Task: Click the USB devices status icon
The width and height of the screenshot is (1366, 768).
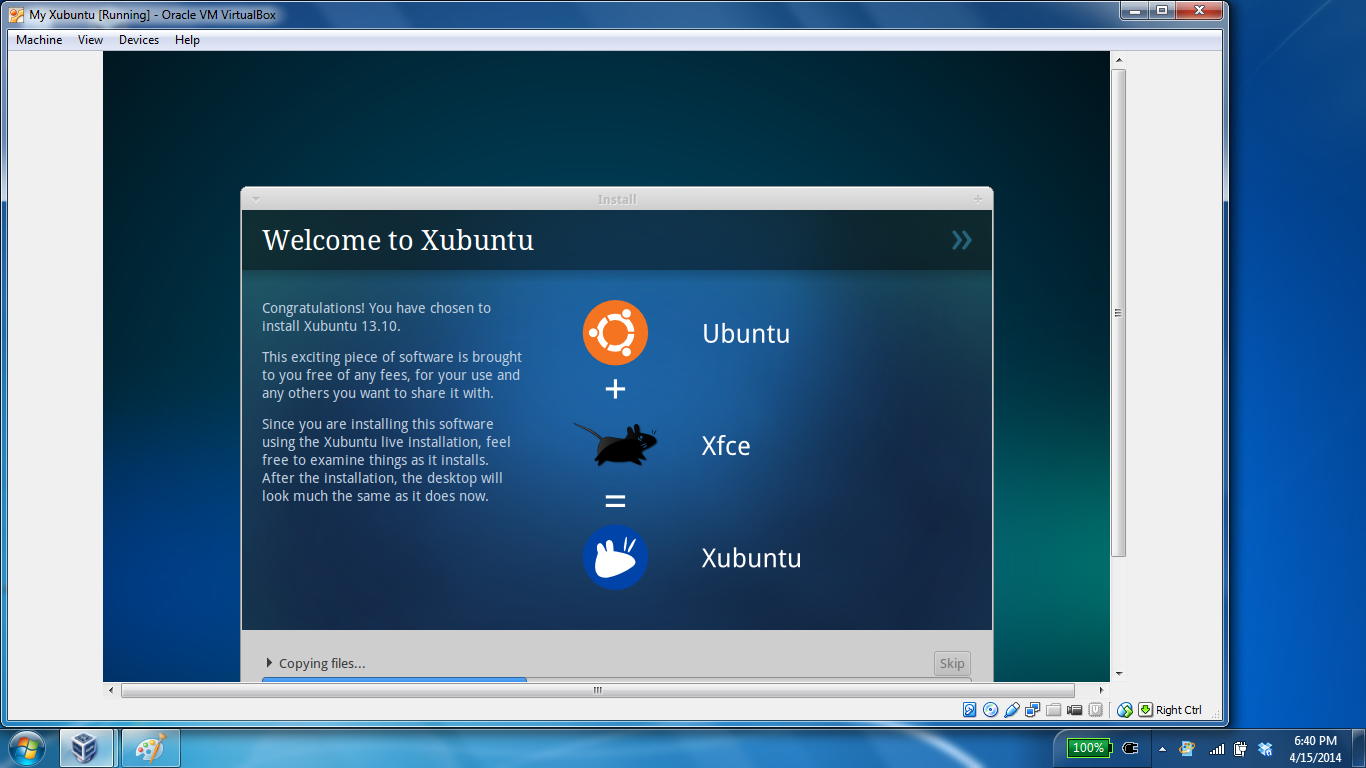Action: (1011, 710)
